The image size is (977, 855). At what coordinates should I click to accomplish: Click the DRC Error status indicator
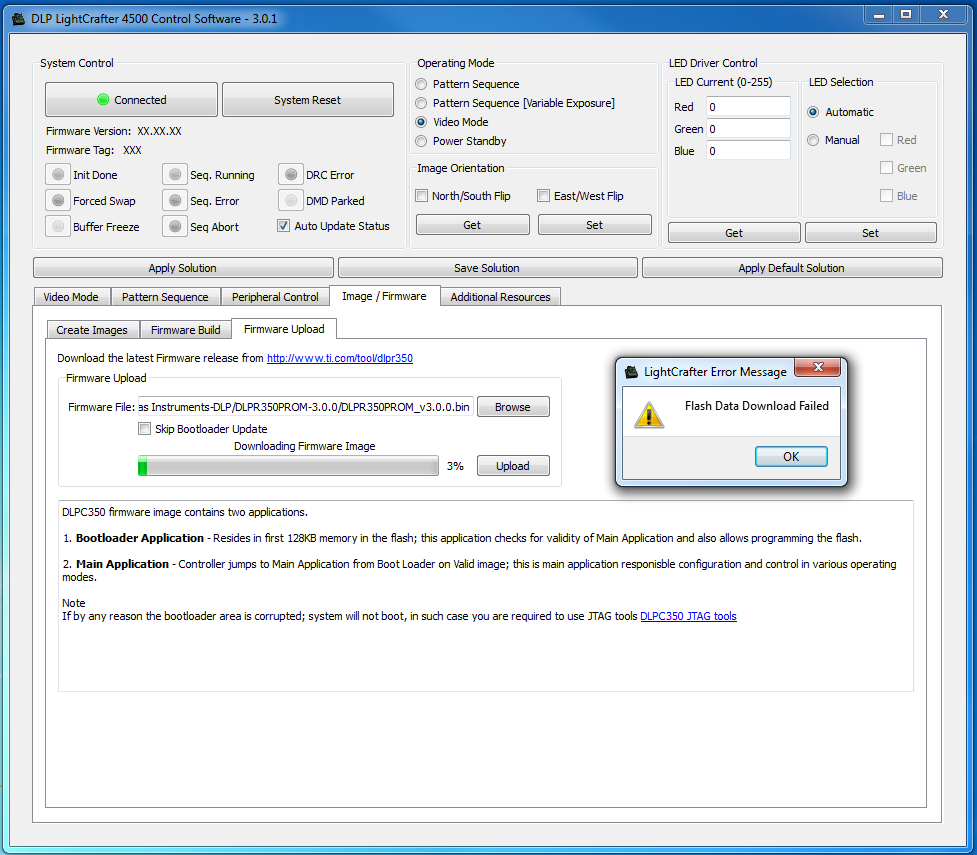point(290,174)
